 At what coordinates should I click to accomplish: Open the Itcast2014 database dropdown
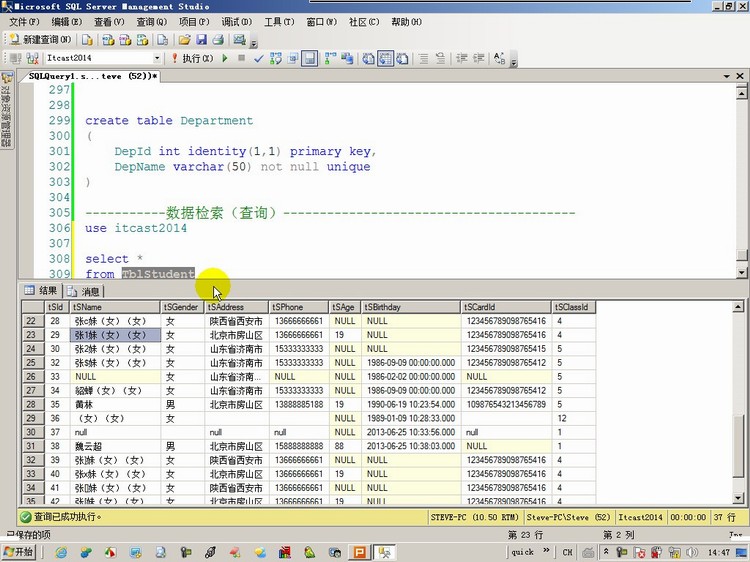point(157,58)
